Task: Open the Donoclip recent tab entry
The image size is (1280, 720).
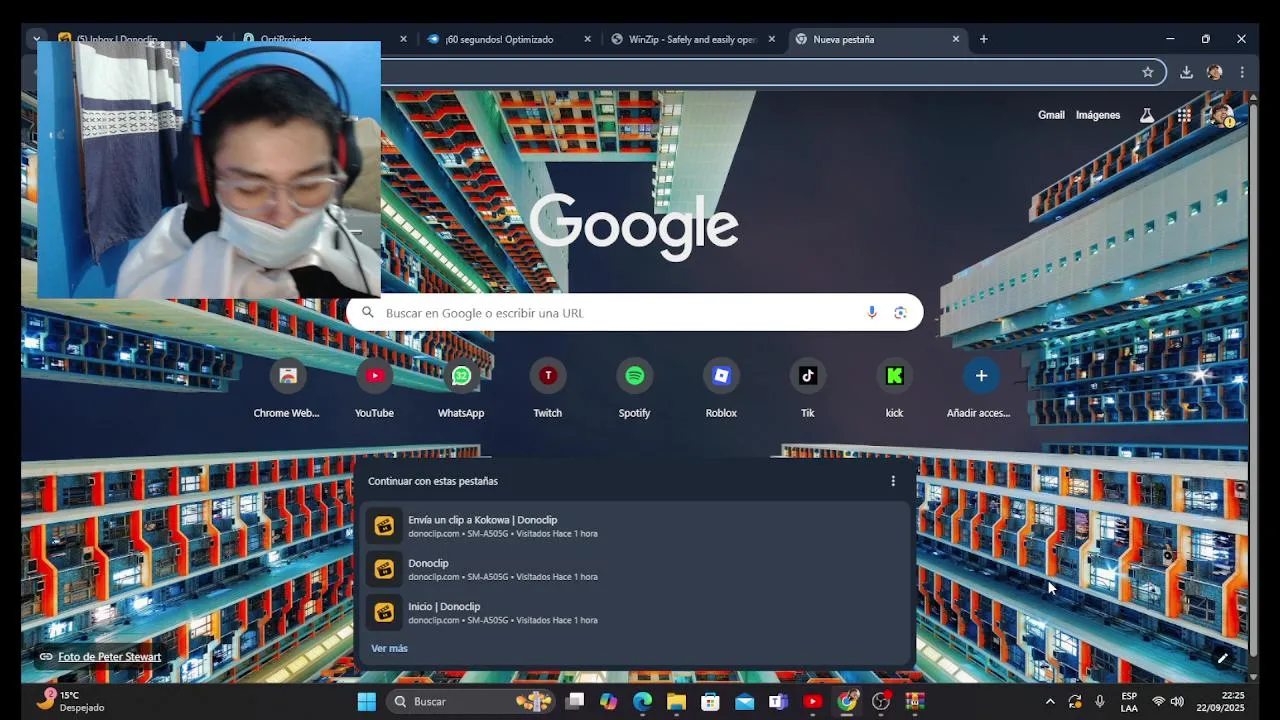Action: [x=636, y=569]
